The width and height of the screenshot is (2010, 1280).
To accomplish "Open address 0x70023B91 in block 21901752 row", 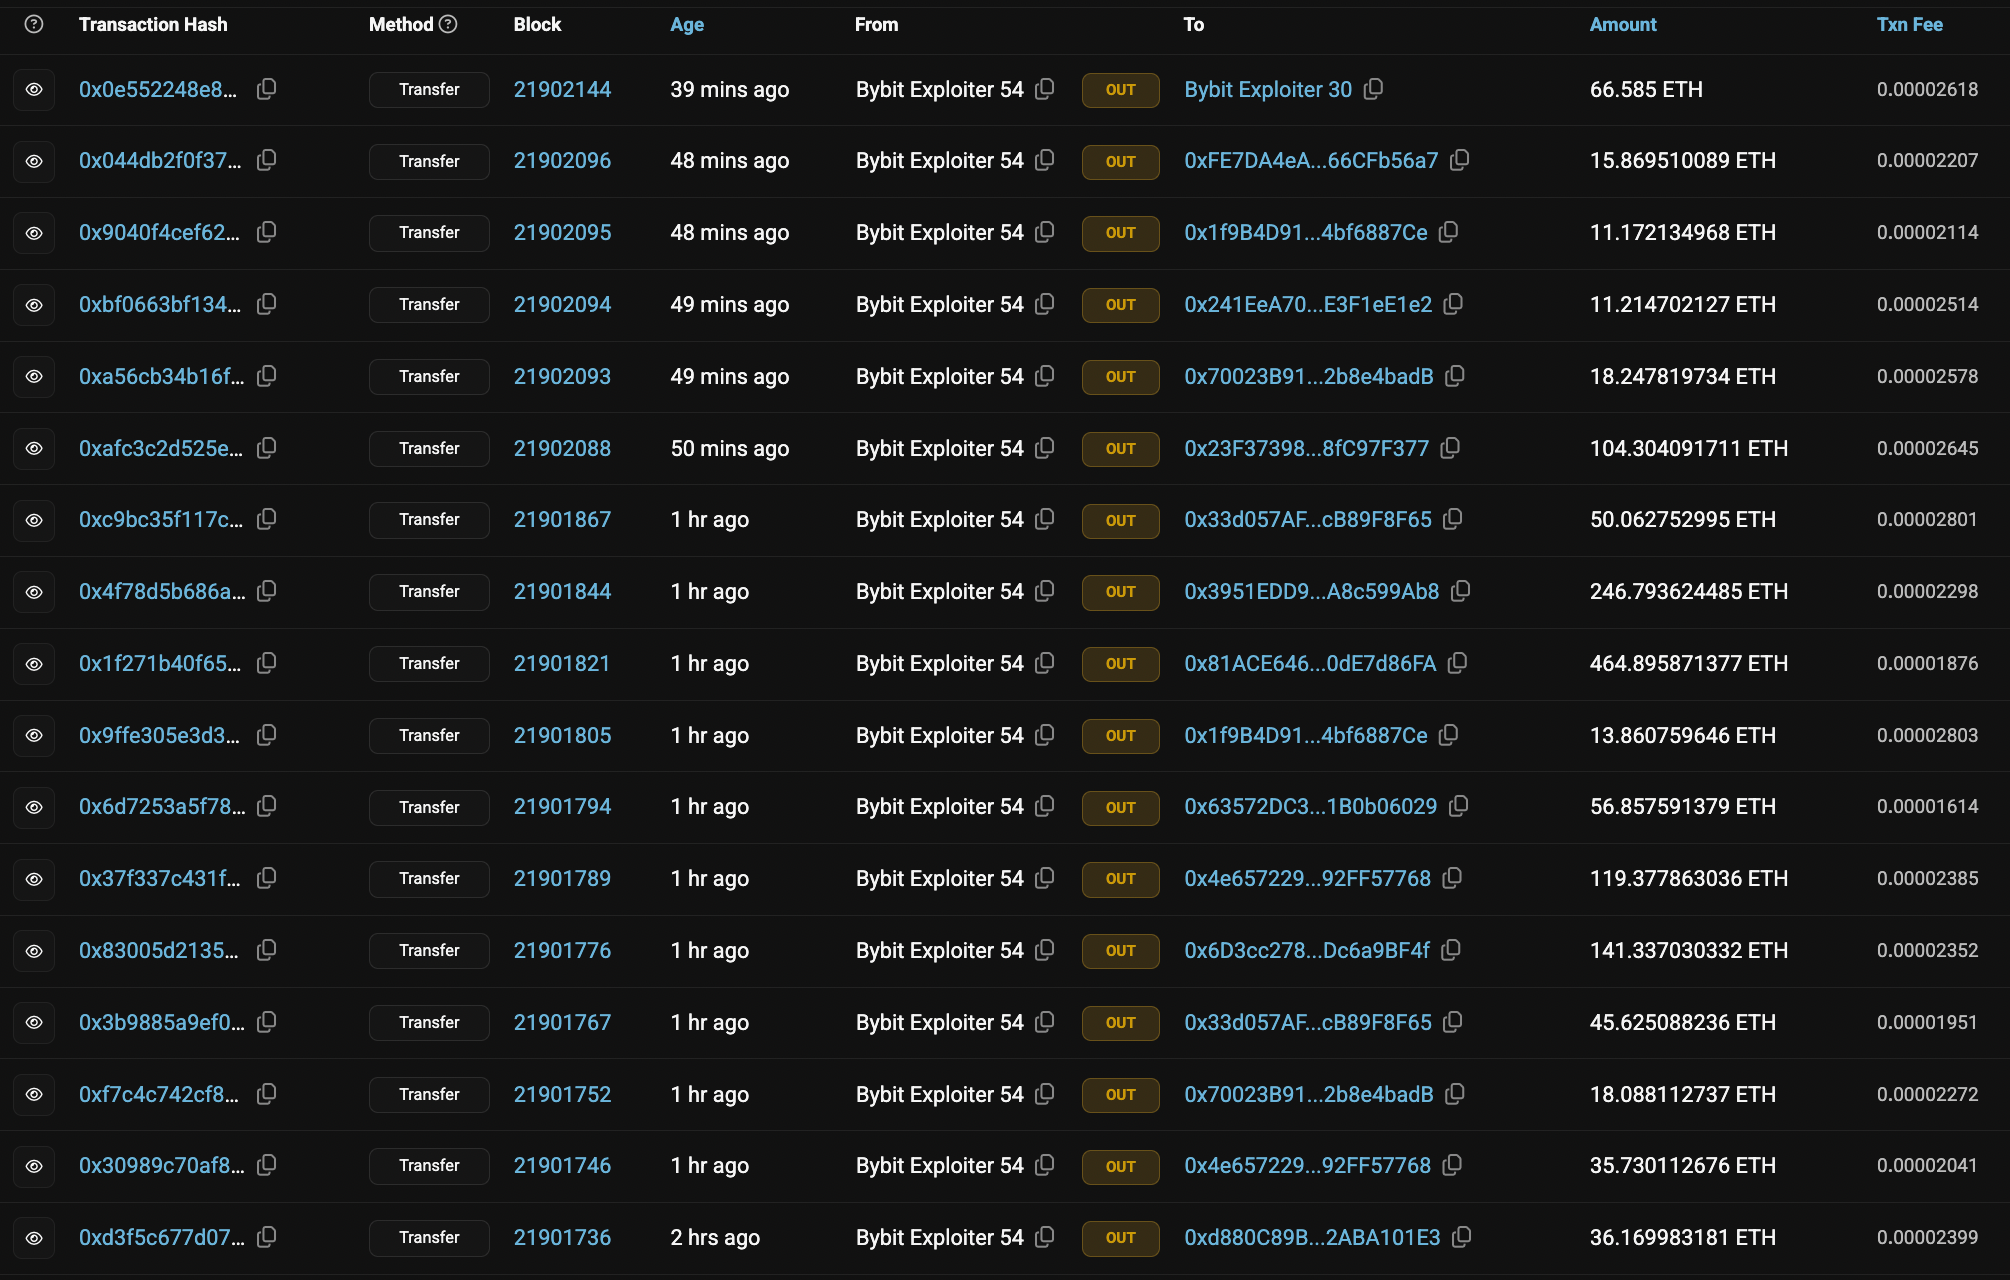I will (x=1309, y=1094).
